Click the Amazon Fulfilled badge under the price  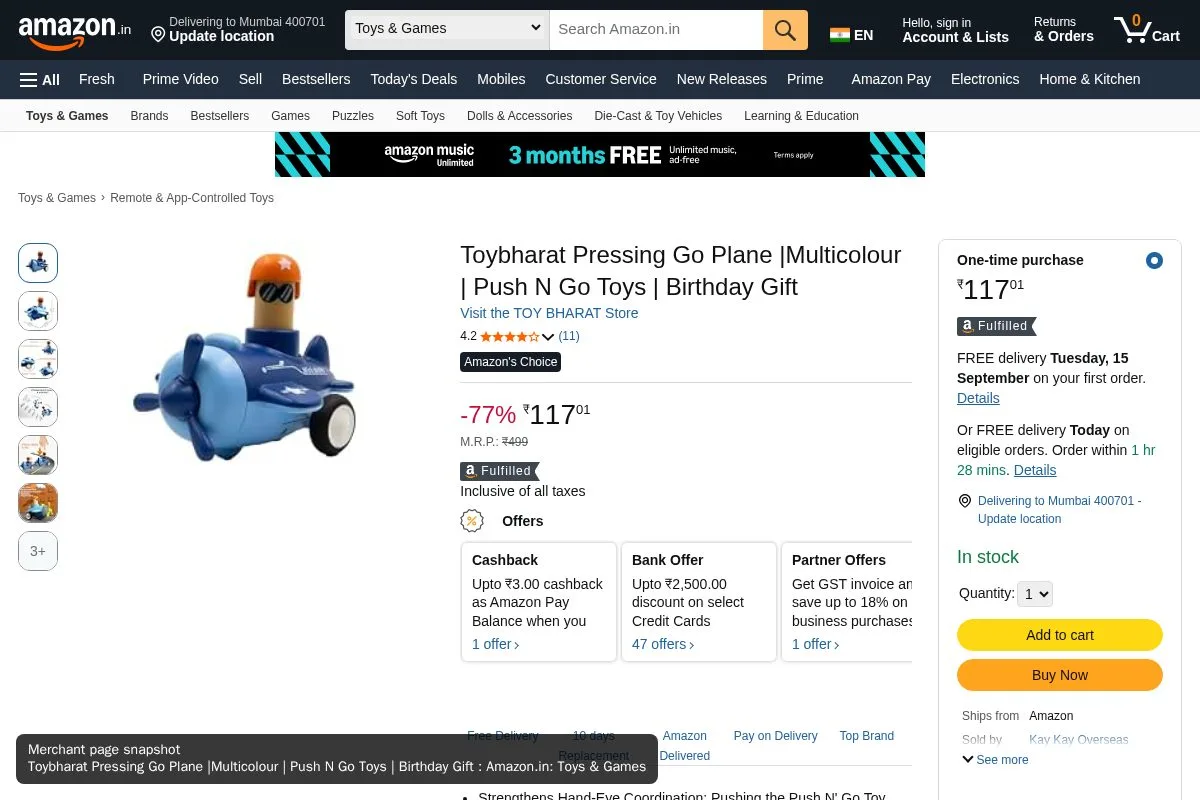coord(499,471)
